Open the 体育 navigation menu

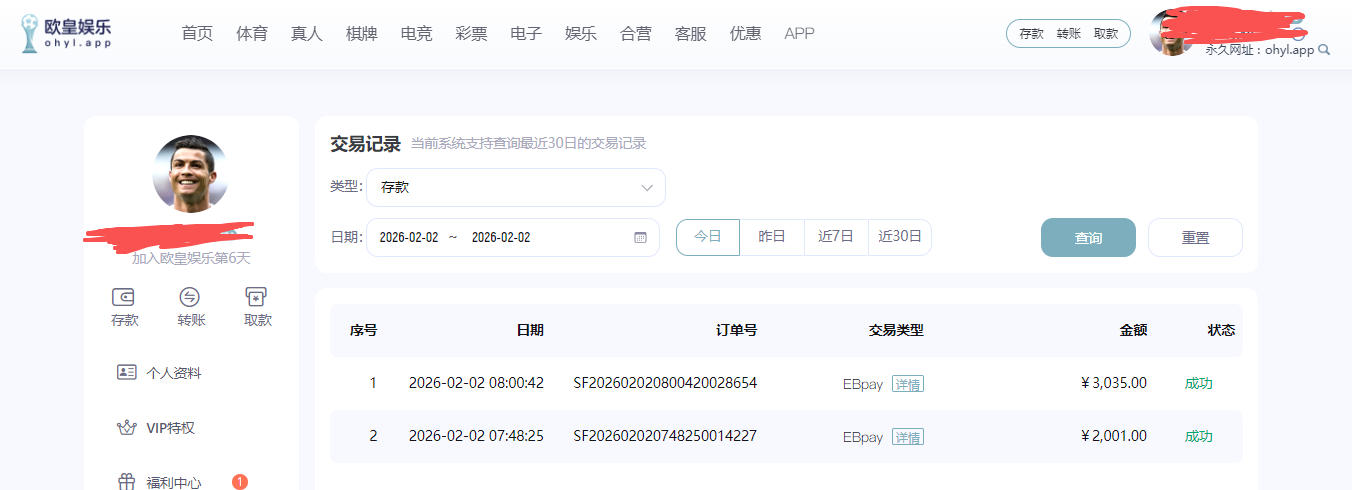252,33
